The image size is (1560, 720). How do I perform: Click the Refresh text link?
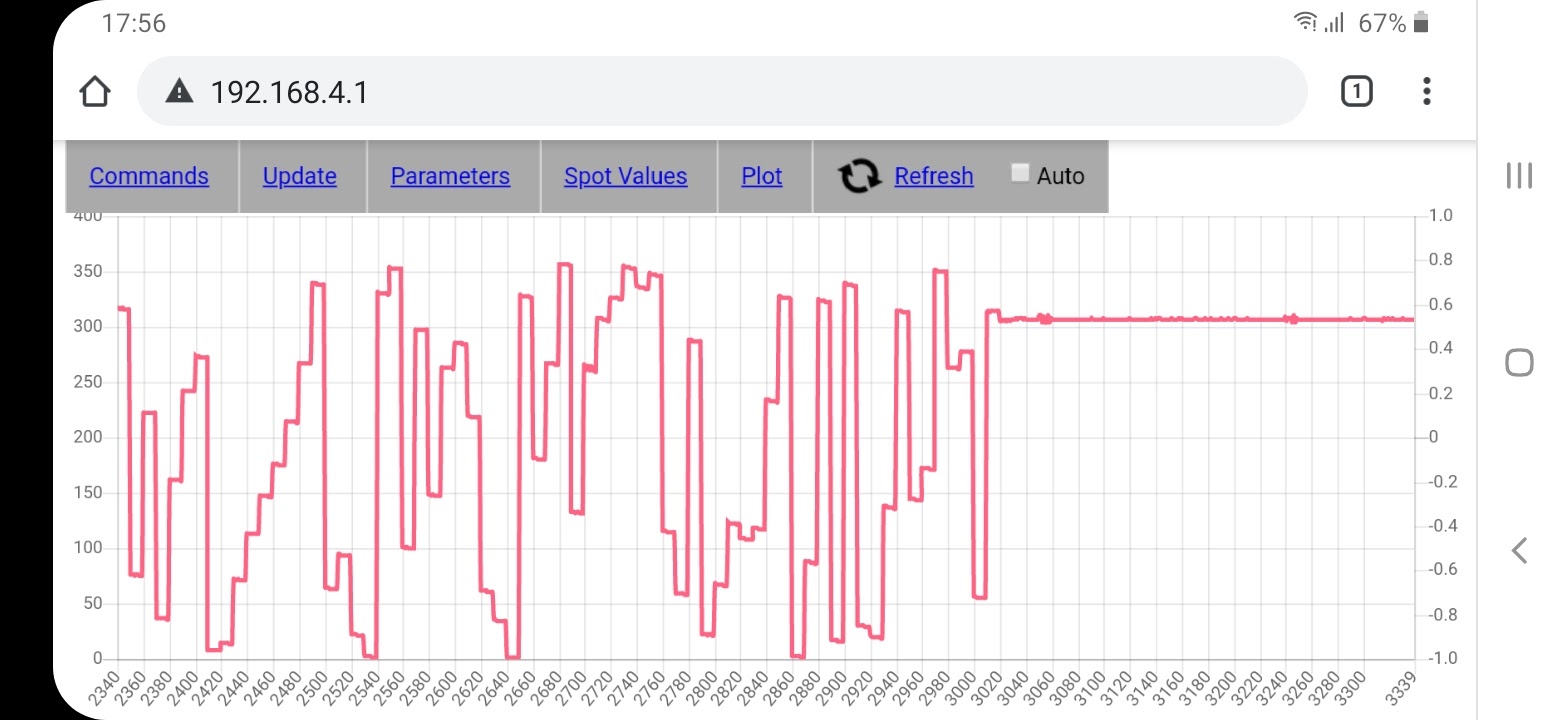[933, 176]
